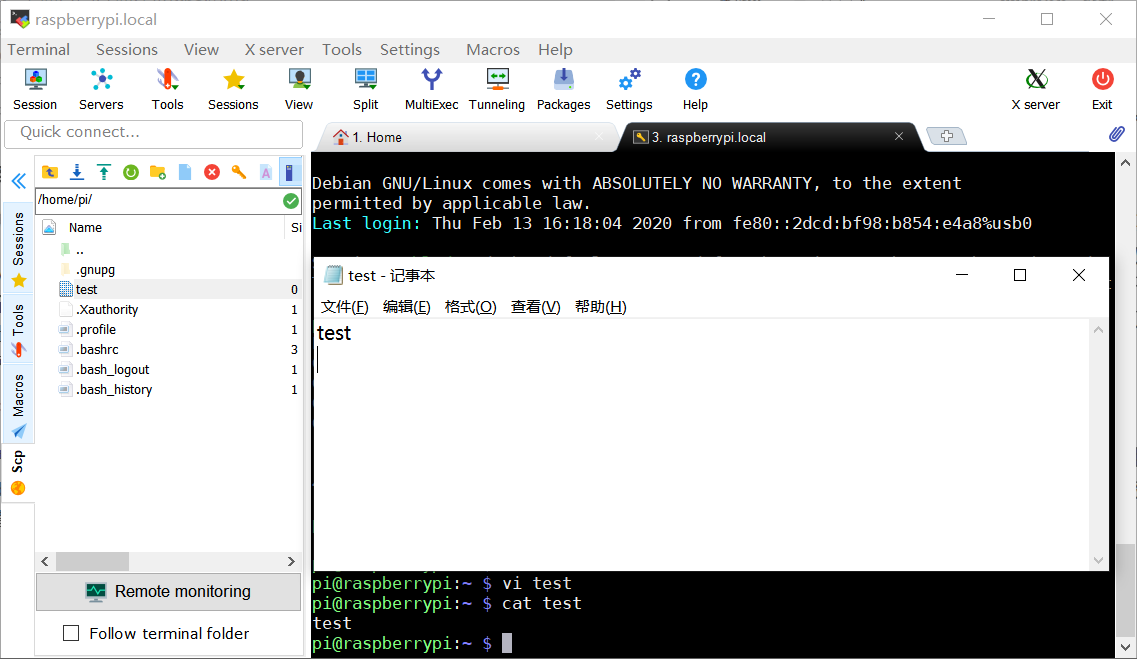Click the '..' parent directory entry

168,250
